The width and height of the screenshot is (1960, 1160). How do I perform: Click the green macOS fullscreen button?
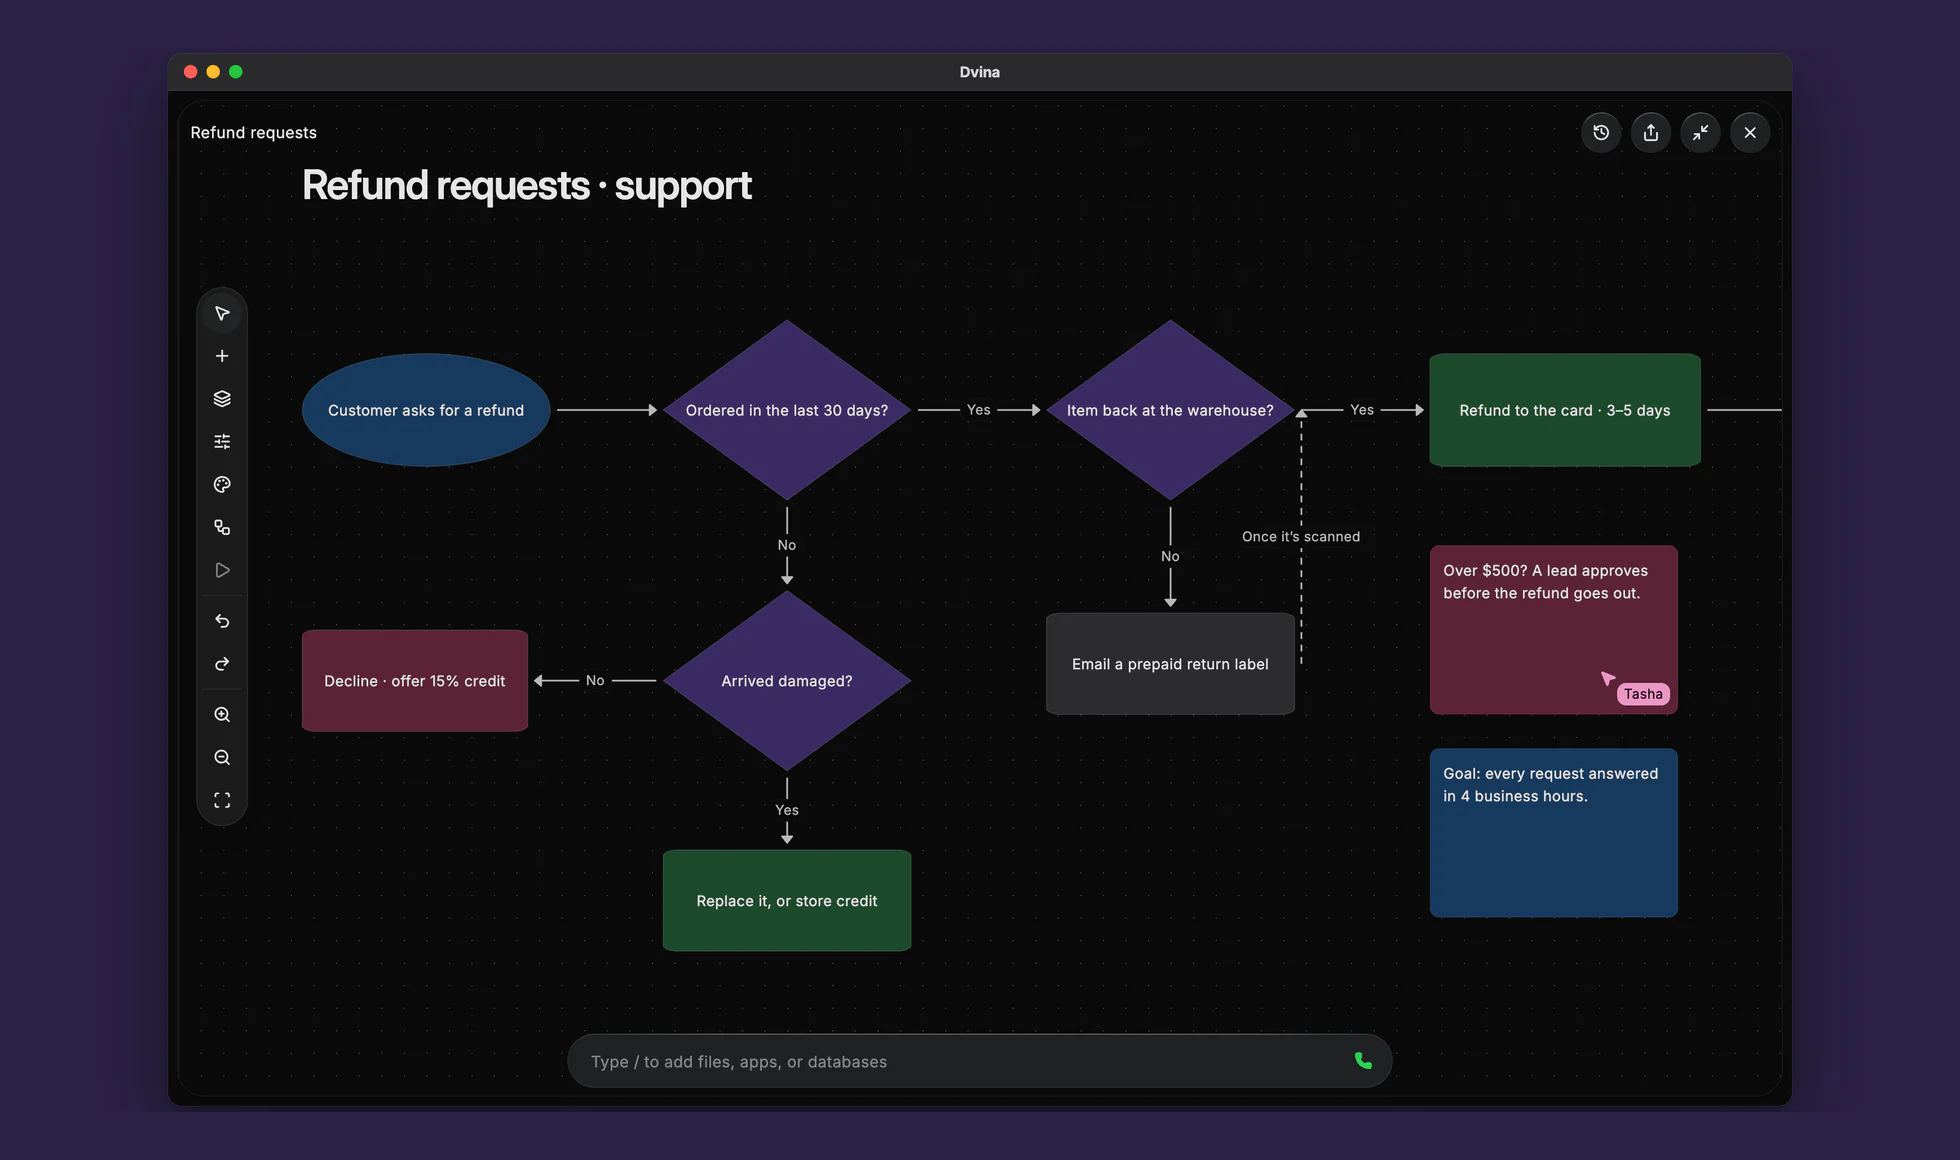(236, 72)
